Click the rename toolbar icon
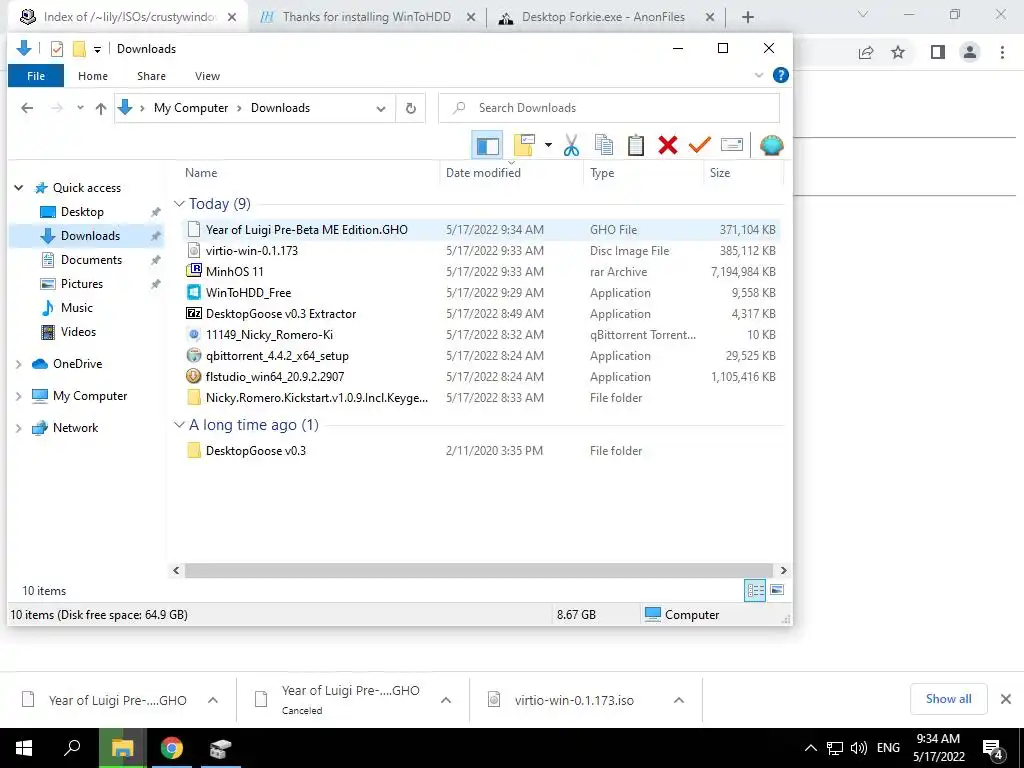The width and height of the screenshot is (1024, 768). (x=731, y=145)
